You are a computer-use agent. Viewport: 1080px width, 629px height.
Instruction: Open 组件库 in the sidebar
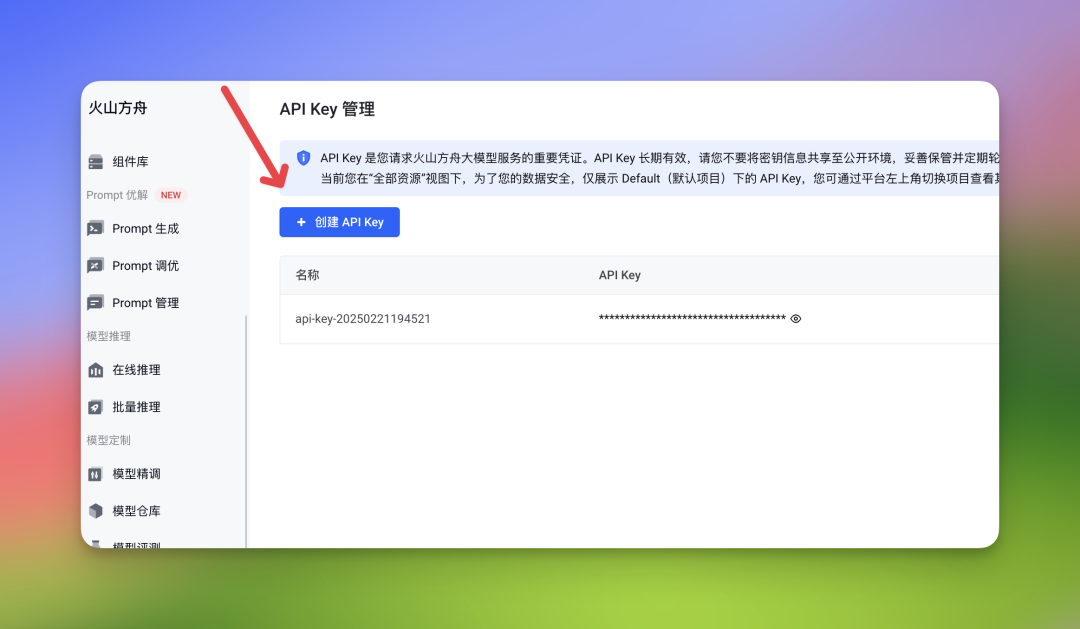pos(130,162)
